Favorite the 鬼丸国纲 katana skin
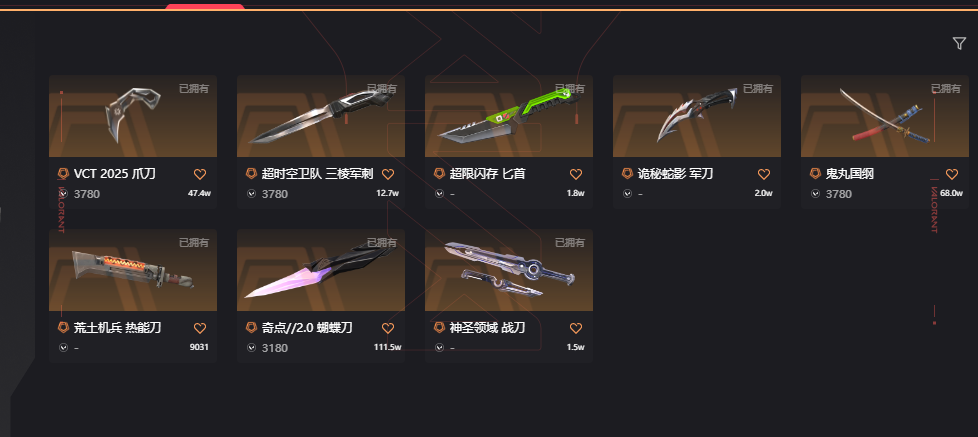This screenshot has height=437, width=978. pyautogui.click(x=952, y=175)
